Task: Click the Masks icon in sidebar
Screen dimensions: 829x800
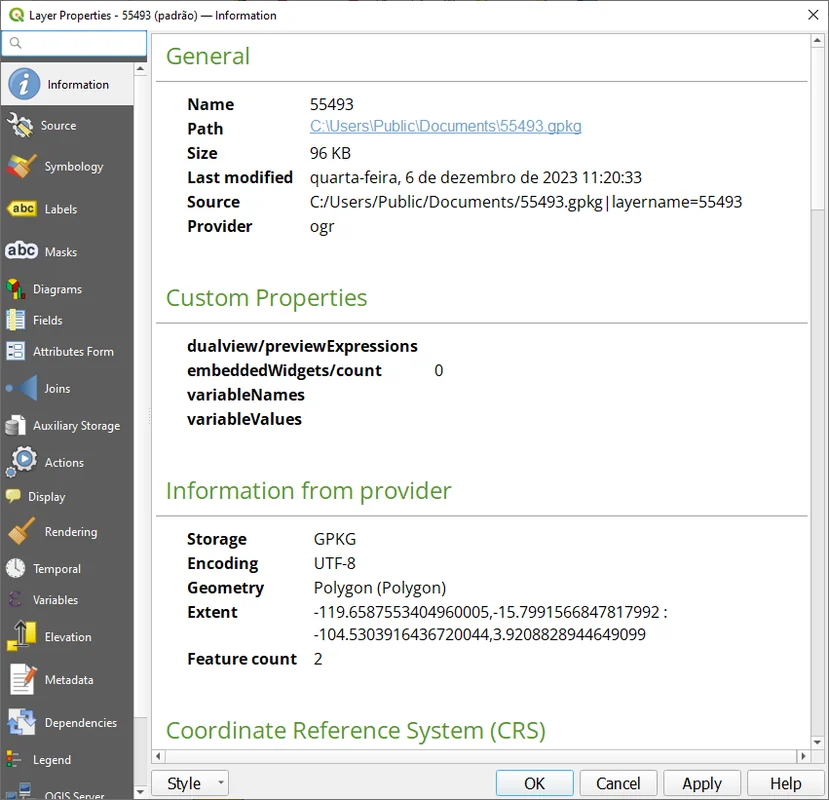Action: click(22, 252)
